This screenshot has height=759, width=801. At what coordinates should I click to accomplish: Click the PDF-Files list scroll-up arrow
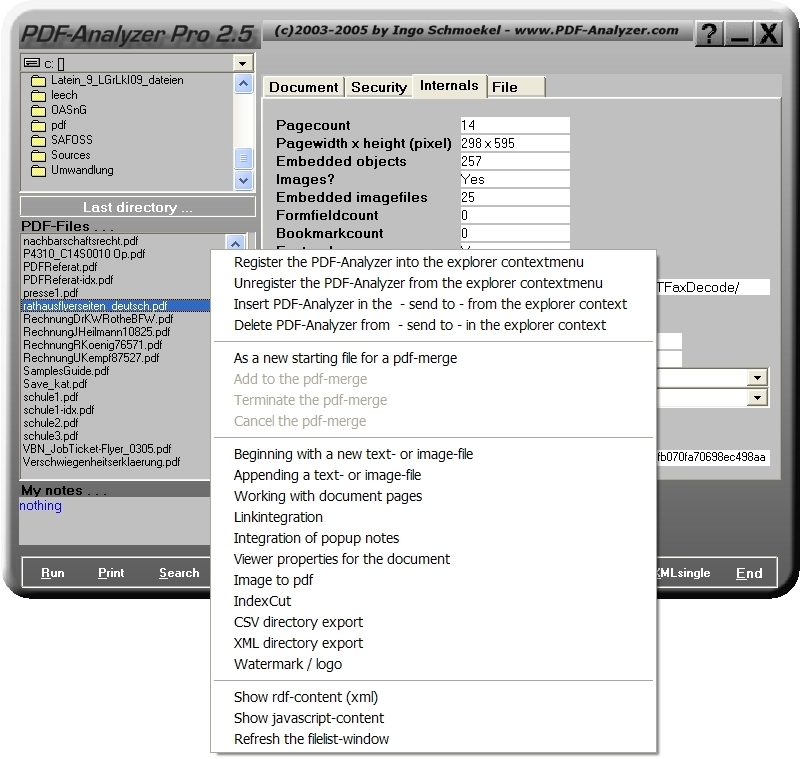[x=235, y=243]
